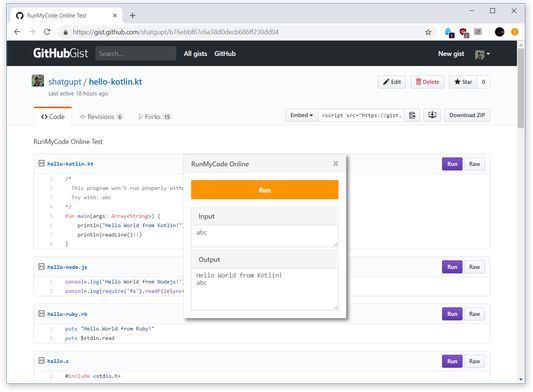
Task: Delete this gist
Action: (x=427, y=82)
